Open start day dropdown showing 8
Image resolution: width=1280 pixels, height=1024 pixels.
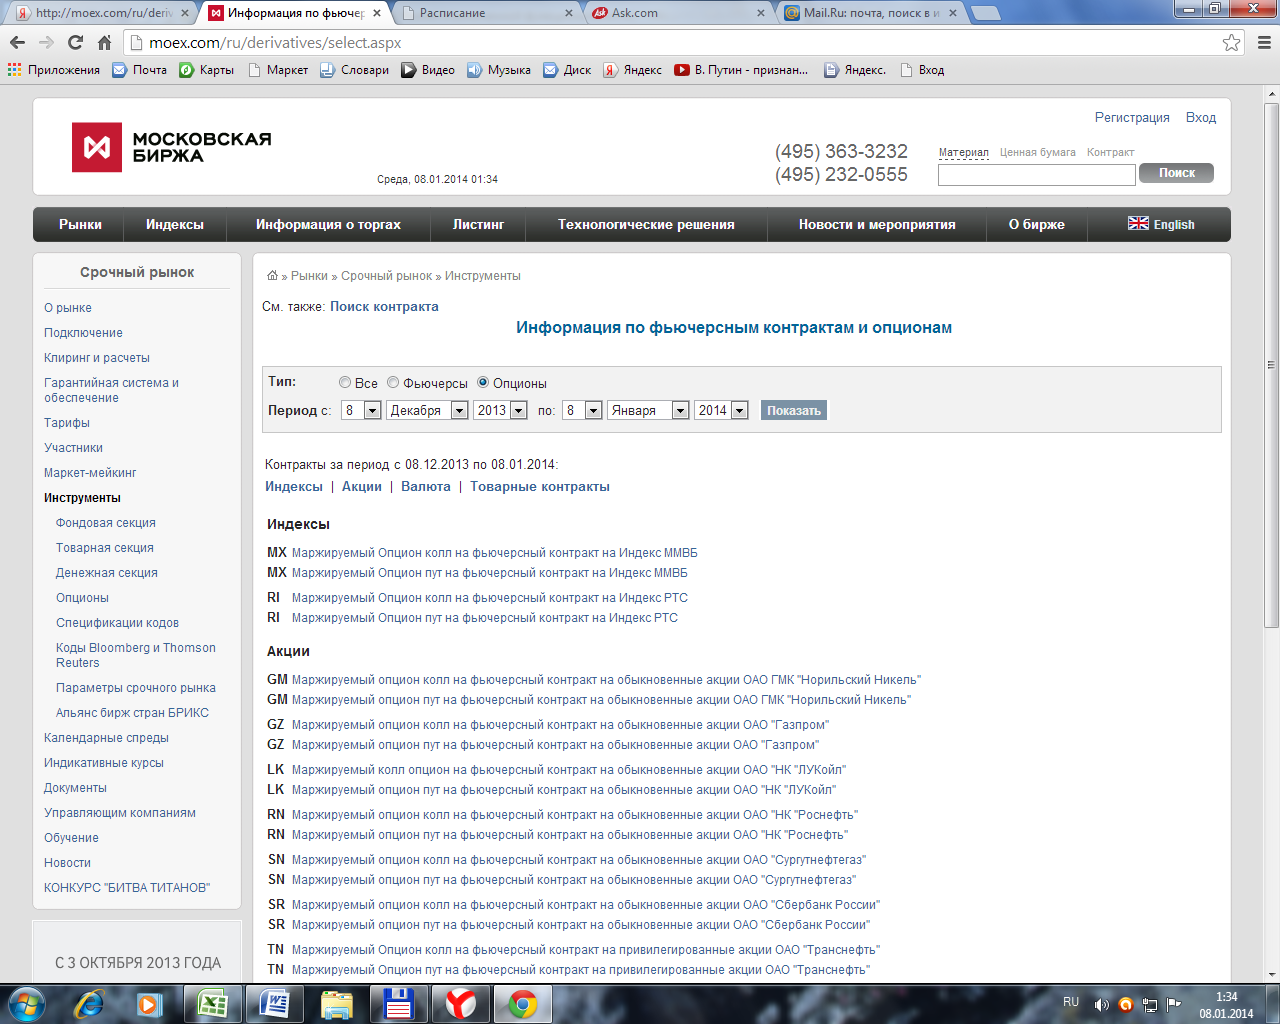pyautogui.click(x=361, y=410)
